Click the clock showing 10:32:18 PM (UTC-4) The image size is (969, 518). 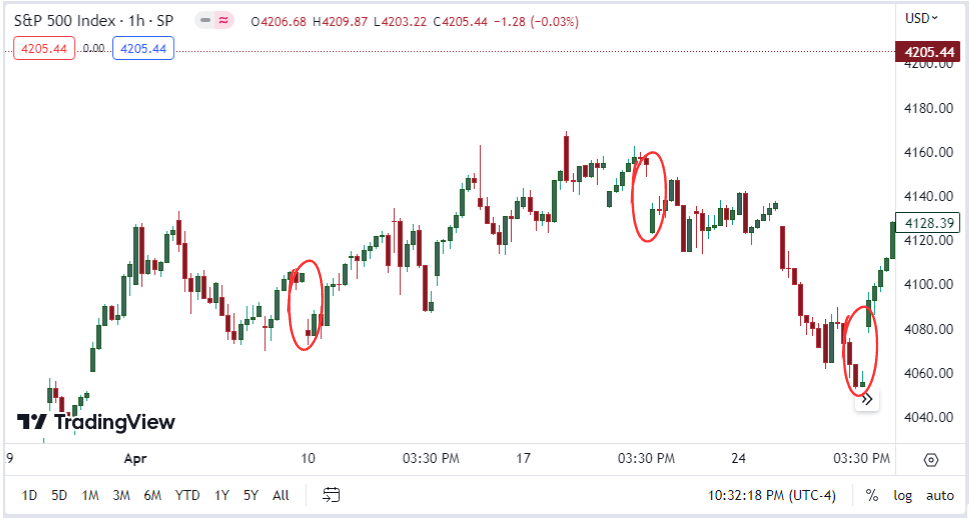click(771, 495)
